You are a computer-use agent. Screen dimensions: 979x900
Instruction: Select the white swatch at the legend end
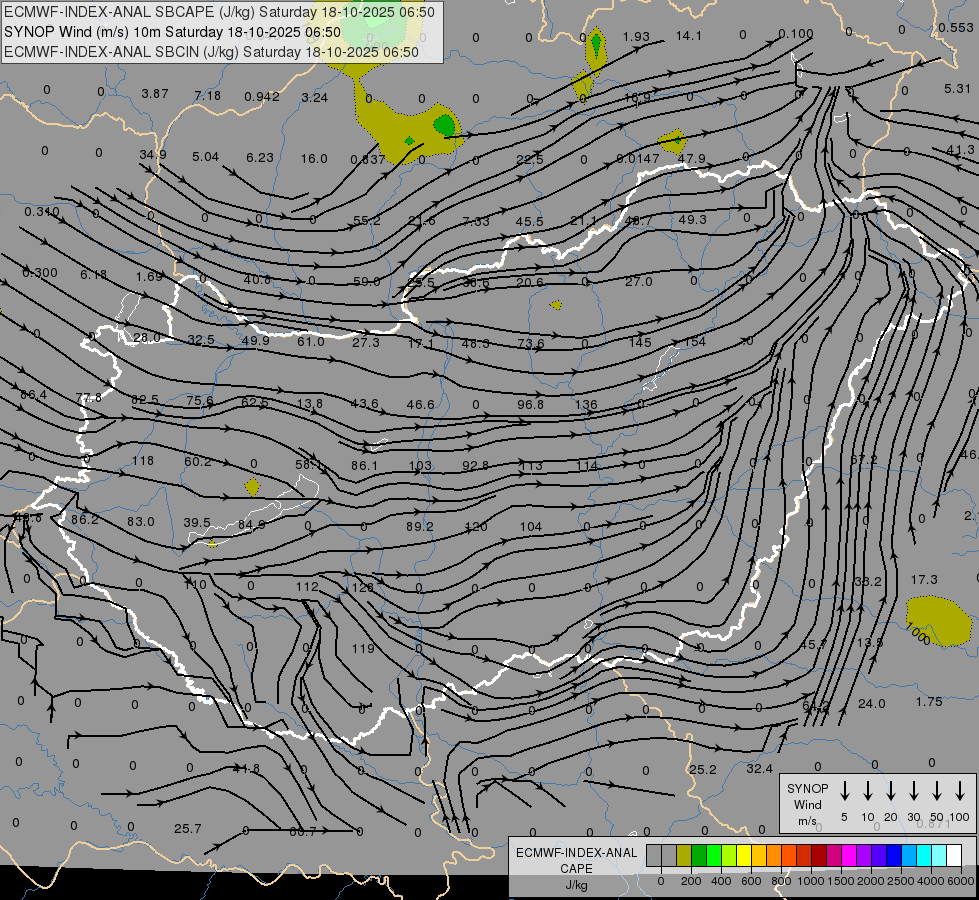pos(954,855)
